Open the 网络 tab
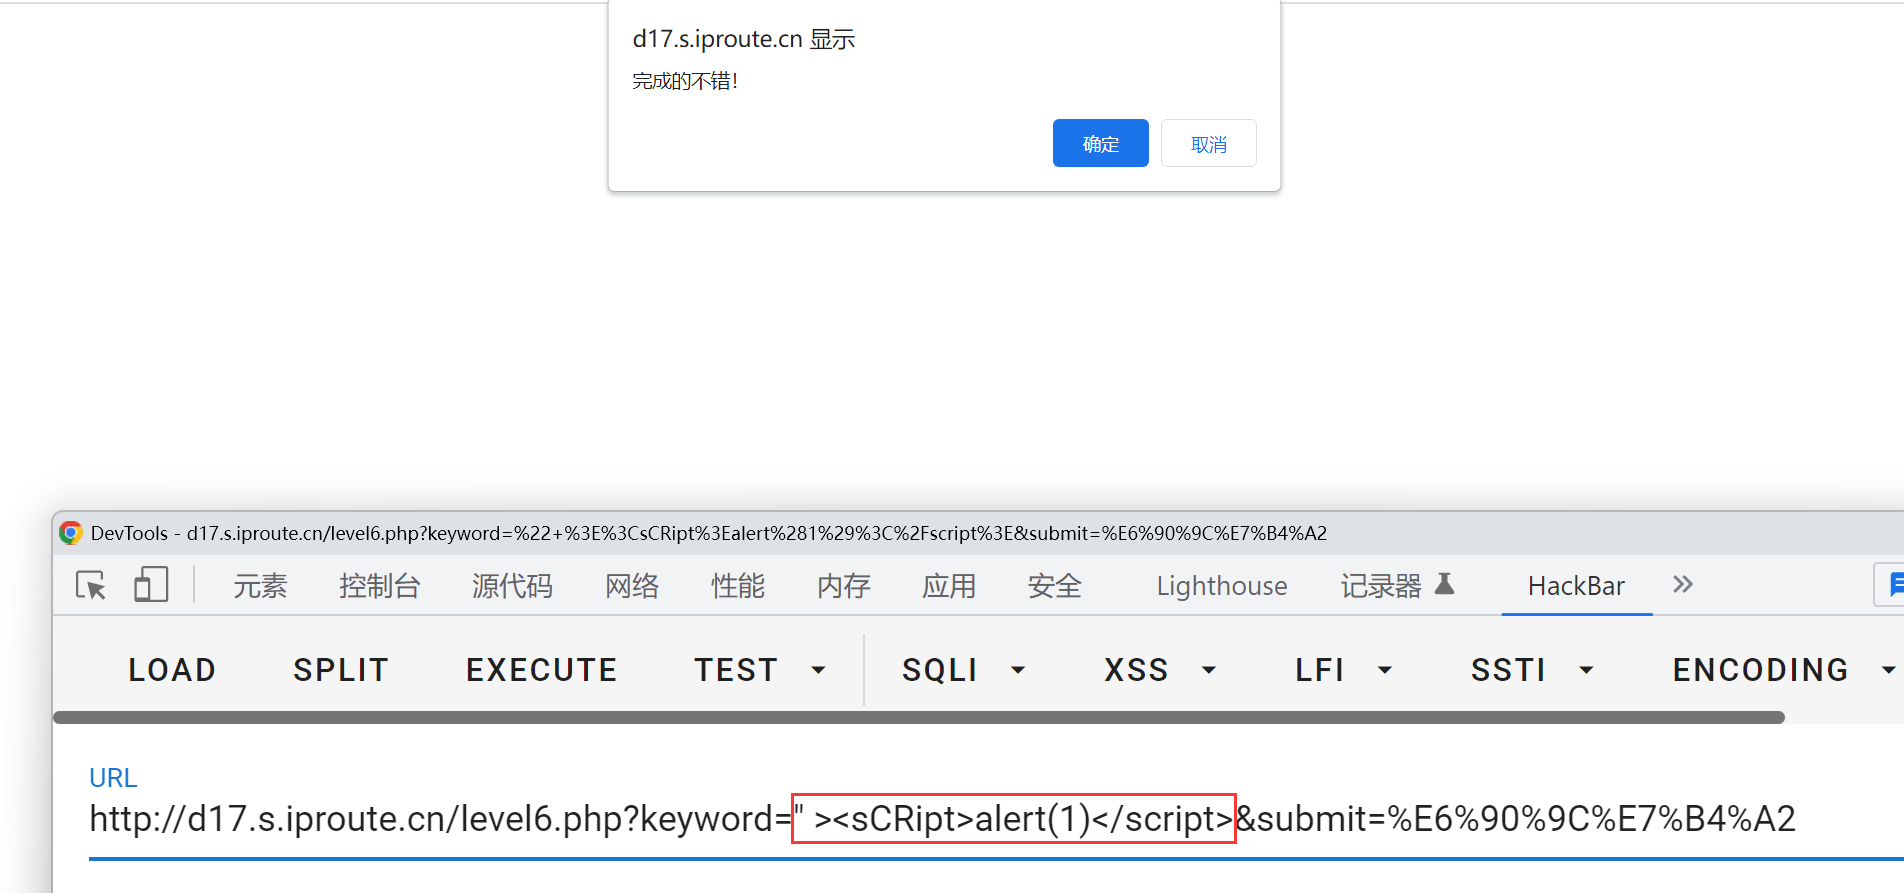The height and width of the screenshot is (893, 1904). [632, 586]
